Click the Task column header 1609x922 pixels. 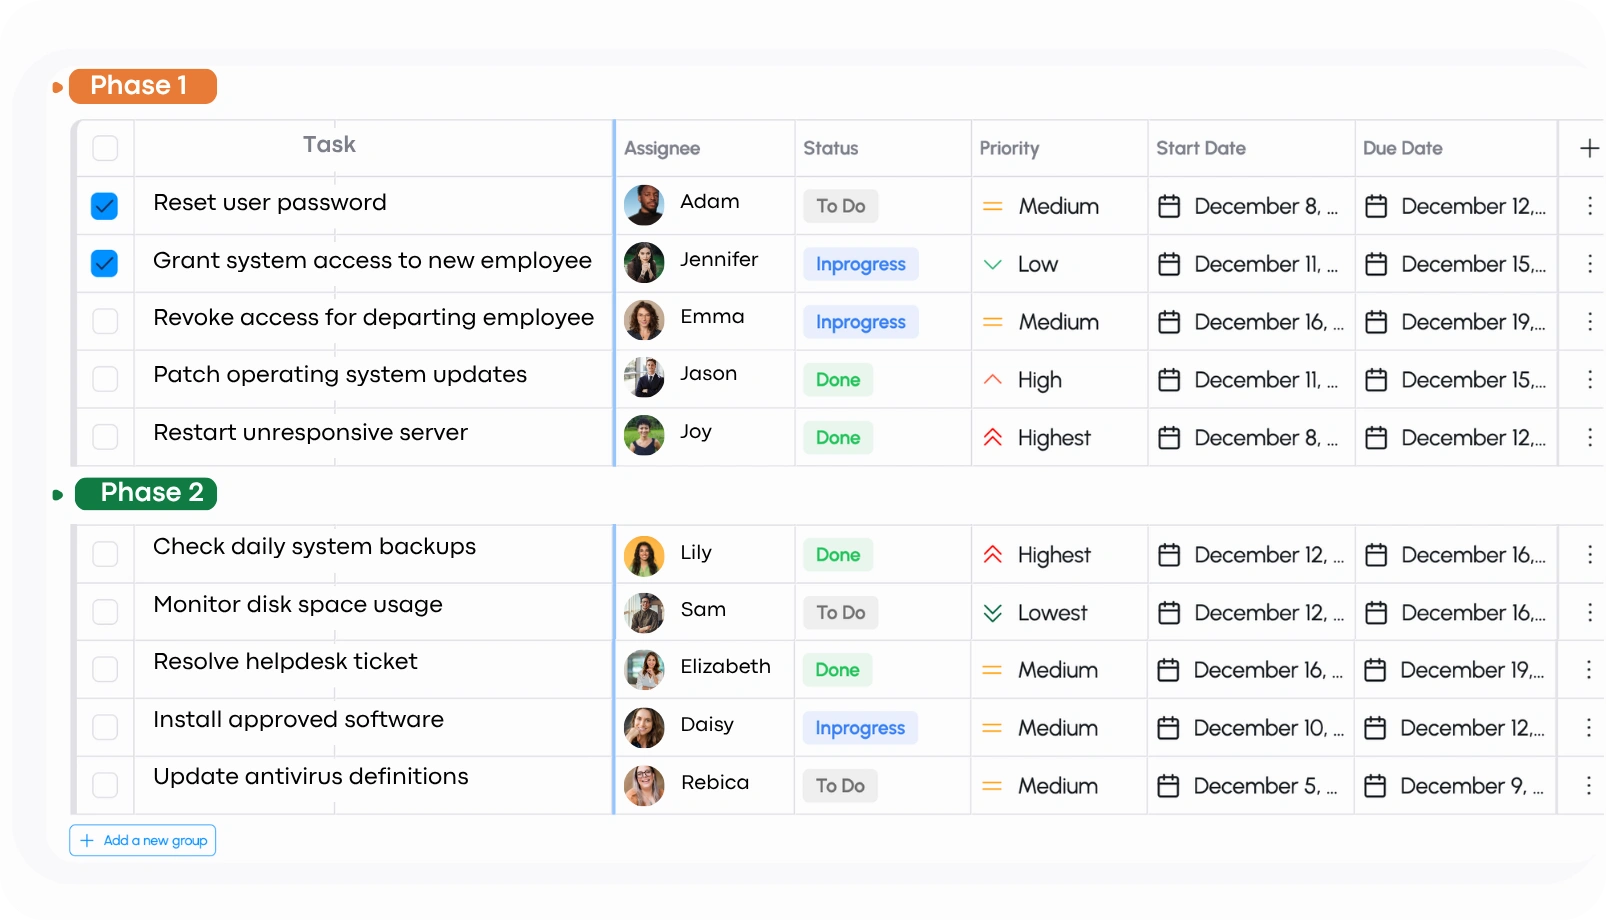(329, 145)
